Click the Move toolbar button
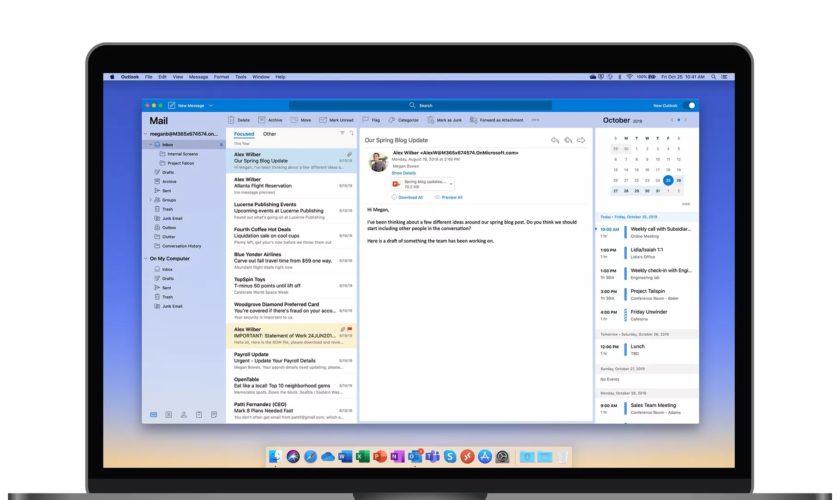 [301, 120]
